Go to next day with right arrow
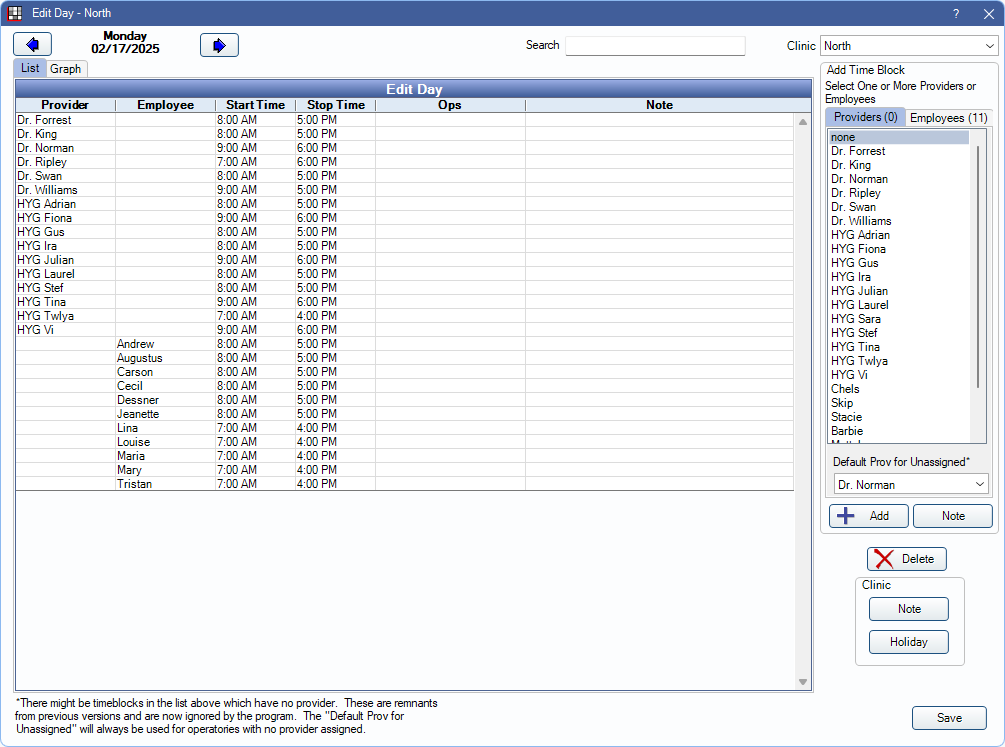This screenshot has width=1005, height=747. point(219,45)
